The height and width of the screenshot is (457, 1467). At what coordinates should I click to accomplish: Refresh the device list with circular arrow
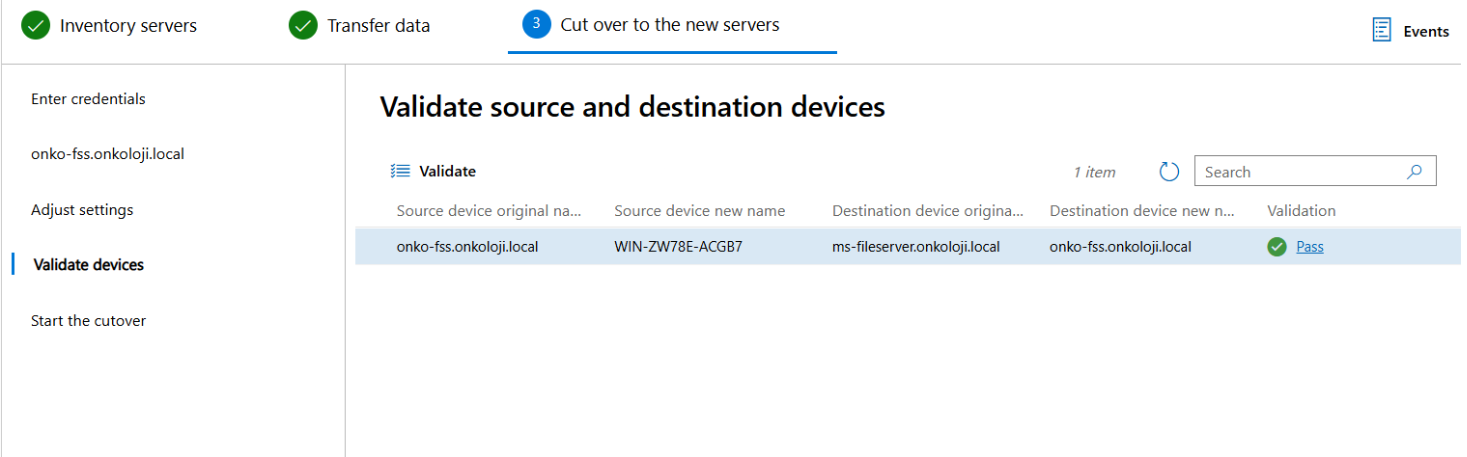coord(1169,172)
